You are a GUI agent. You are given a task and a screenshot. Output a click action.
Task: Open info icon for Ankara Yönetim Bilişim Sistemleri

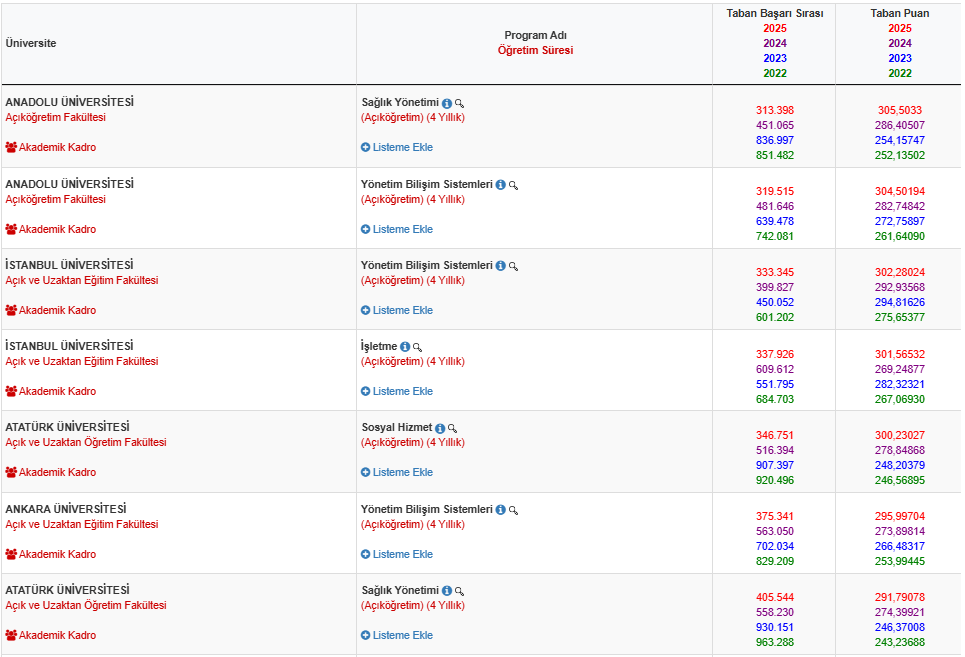coord(500,510)
